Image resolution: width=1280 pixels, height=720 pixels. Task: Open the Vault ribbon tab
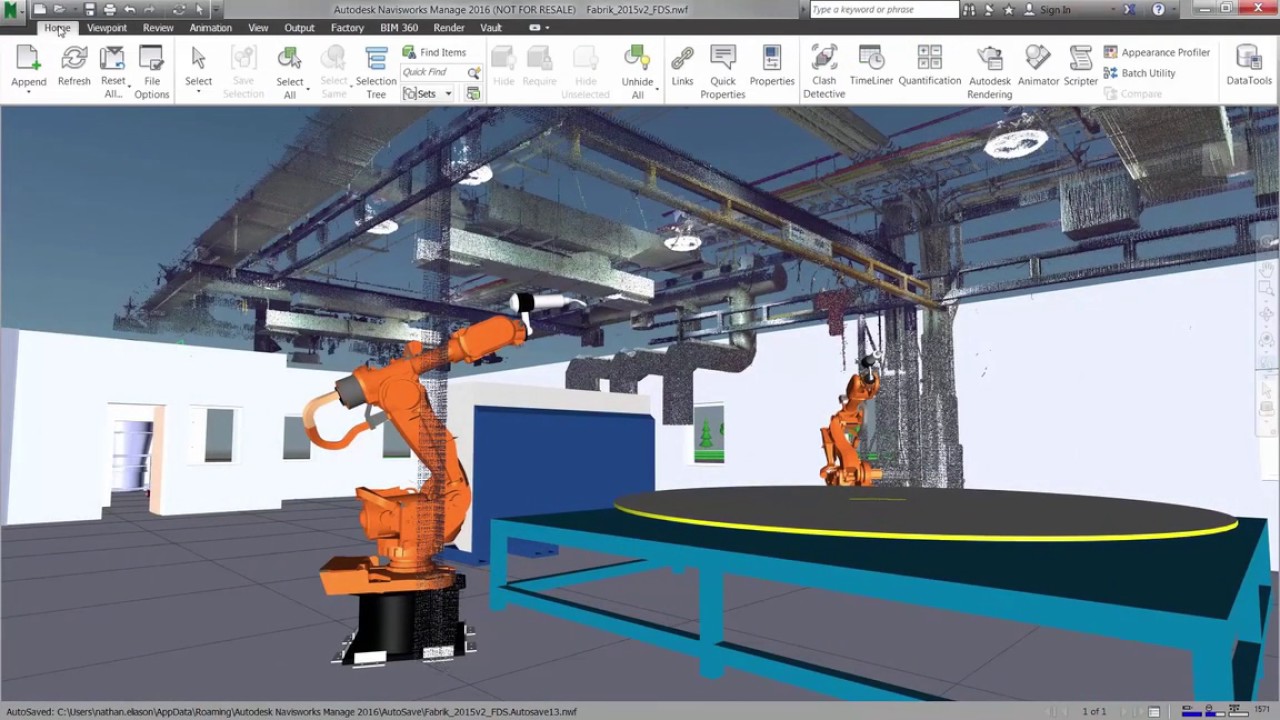coord(491,28)
